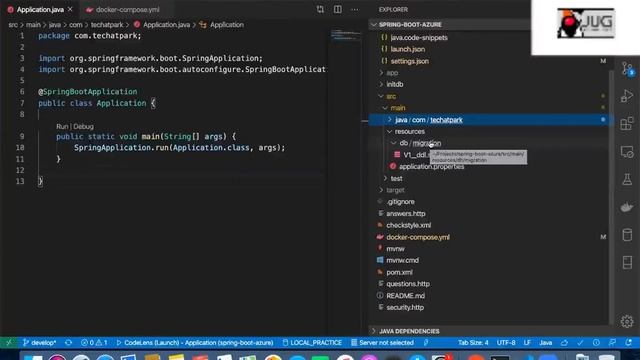Open the Extensions view
The height and width of the screenshot is (360, 640).
(627, 124)
